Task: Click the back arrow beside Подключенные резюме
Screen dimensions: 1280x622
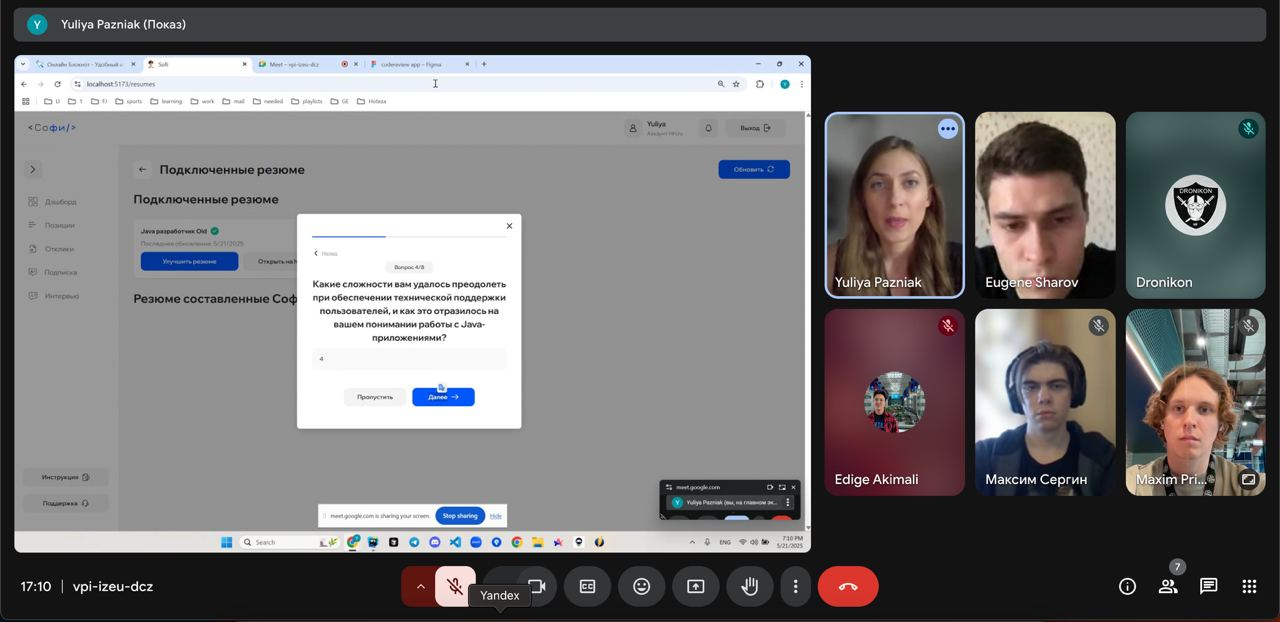Action: click(143, 170)
